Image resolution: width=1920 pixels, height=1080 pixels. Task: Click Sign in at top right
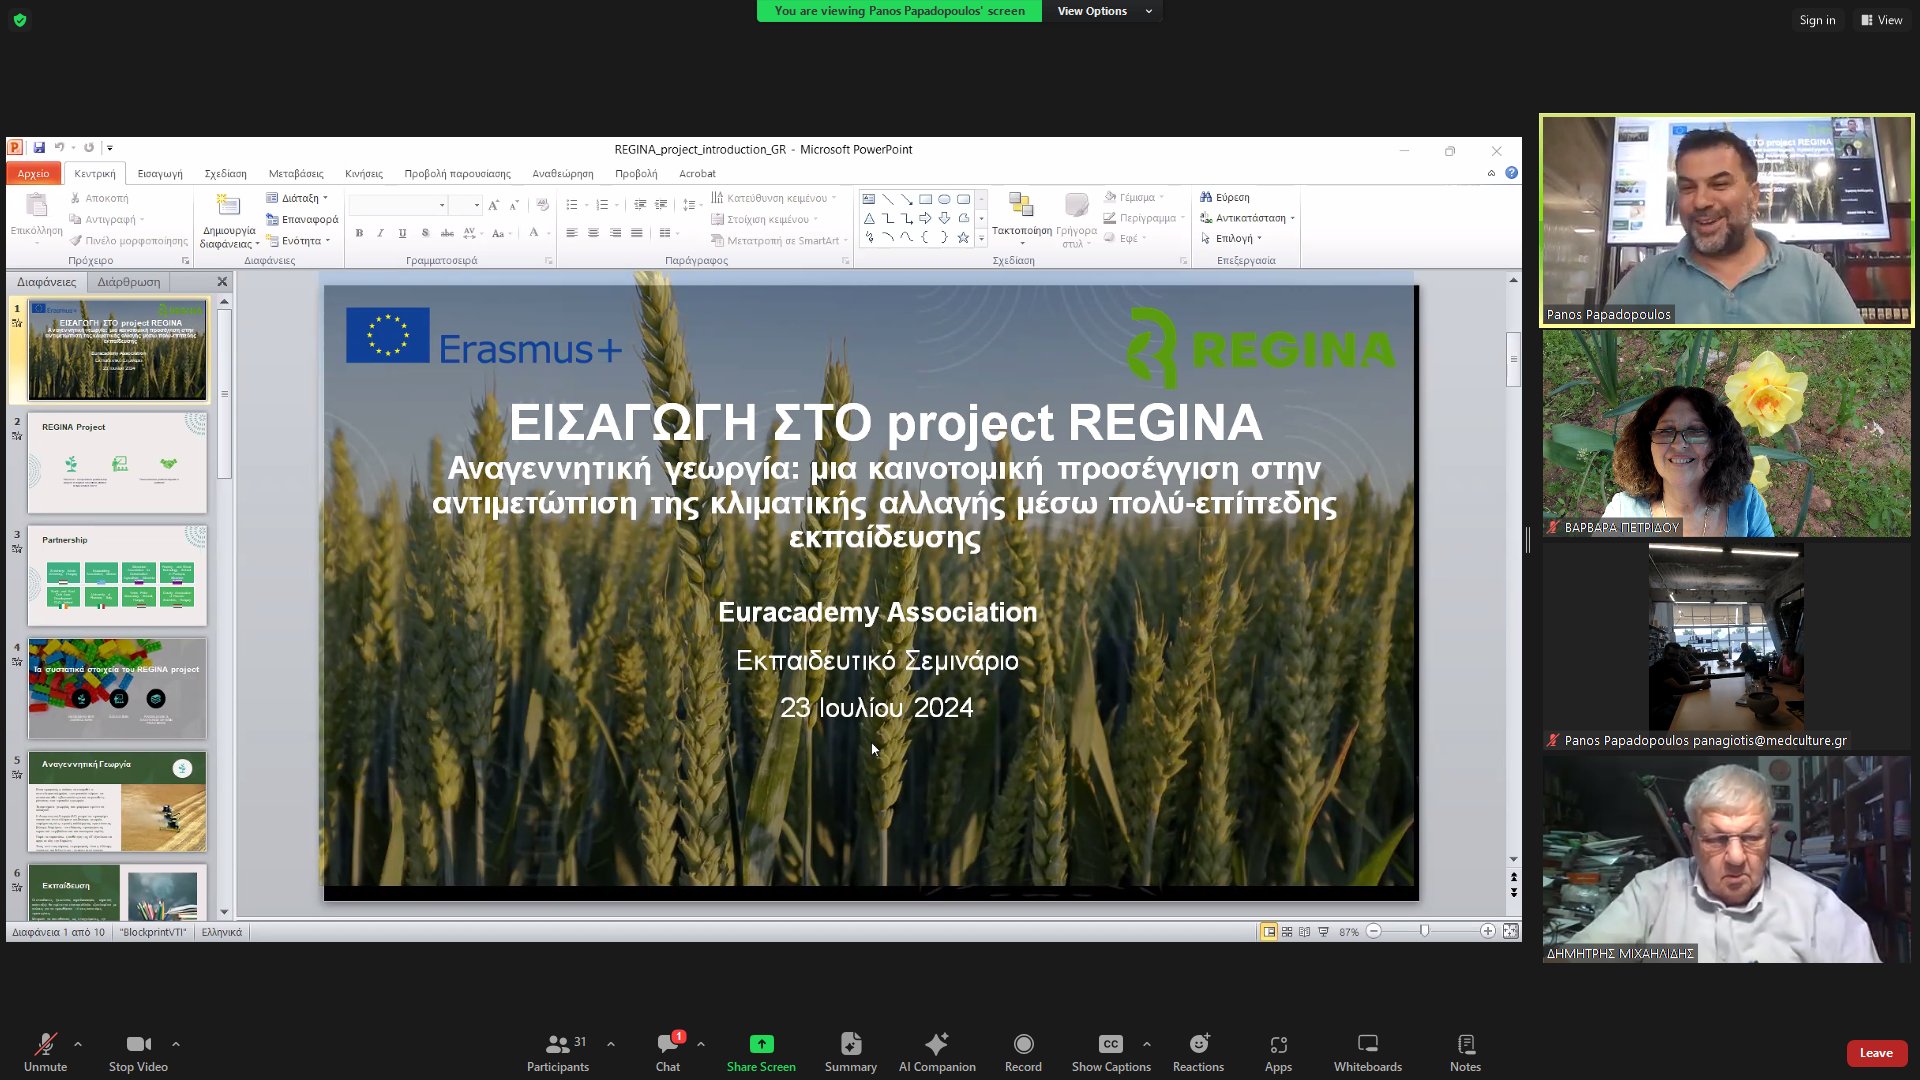click(1817, 20)
